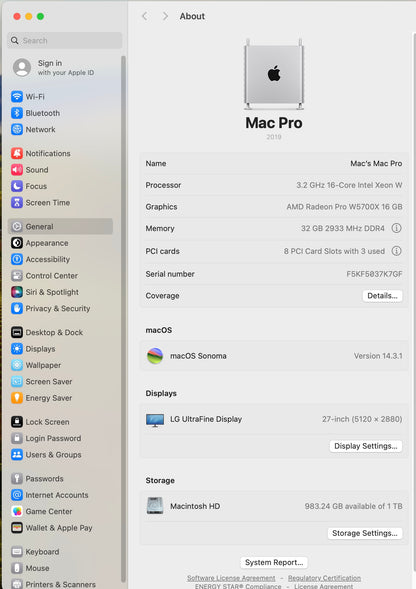Open Displays sun icon
416x589 pixels.
17,349
